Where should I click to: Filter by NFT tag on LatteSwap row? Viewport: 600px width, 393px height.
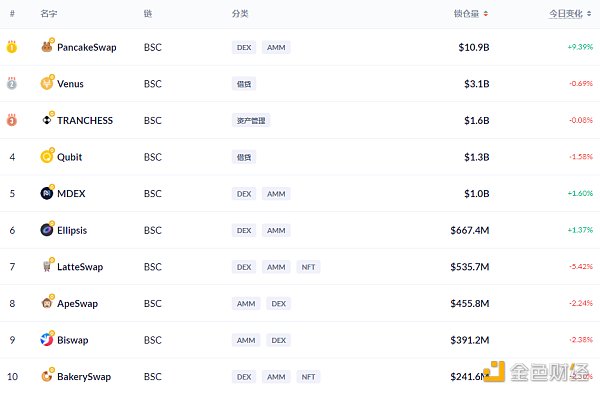[x=308, y=267]
